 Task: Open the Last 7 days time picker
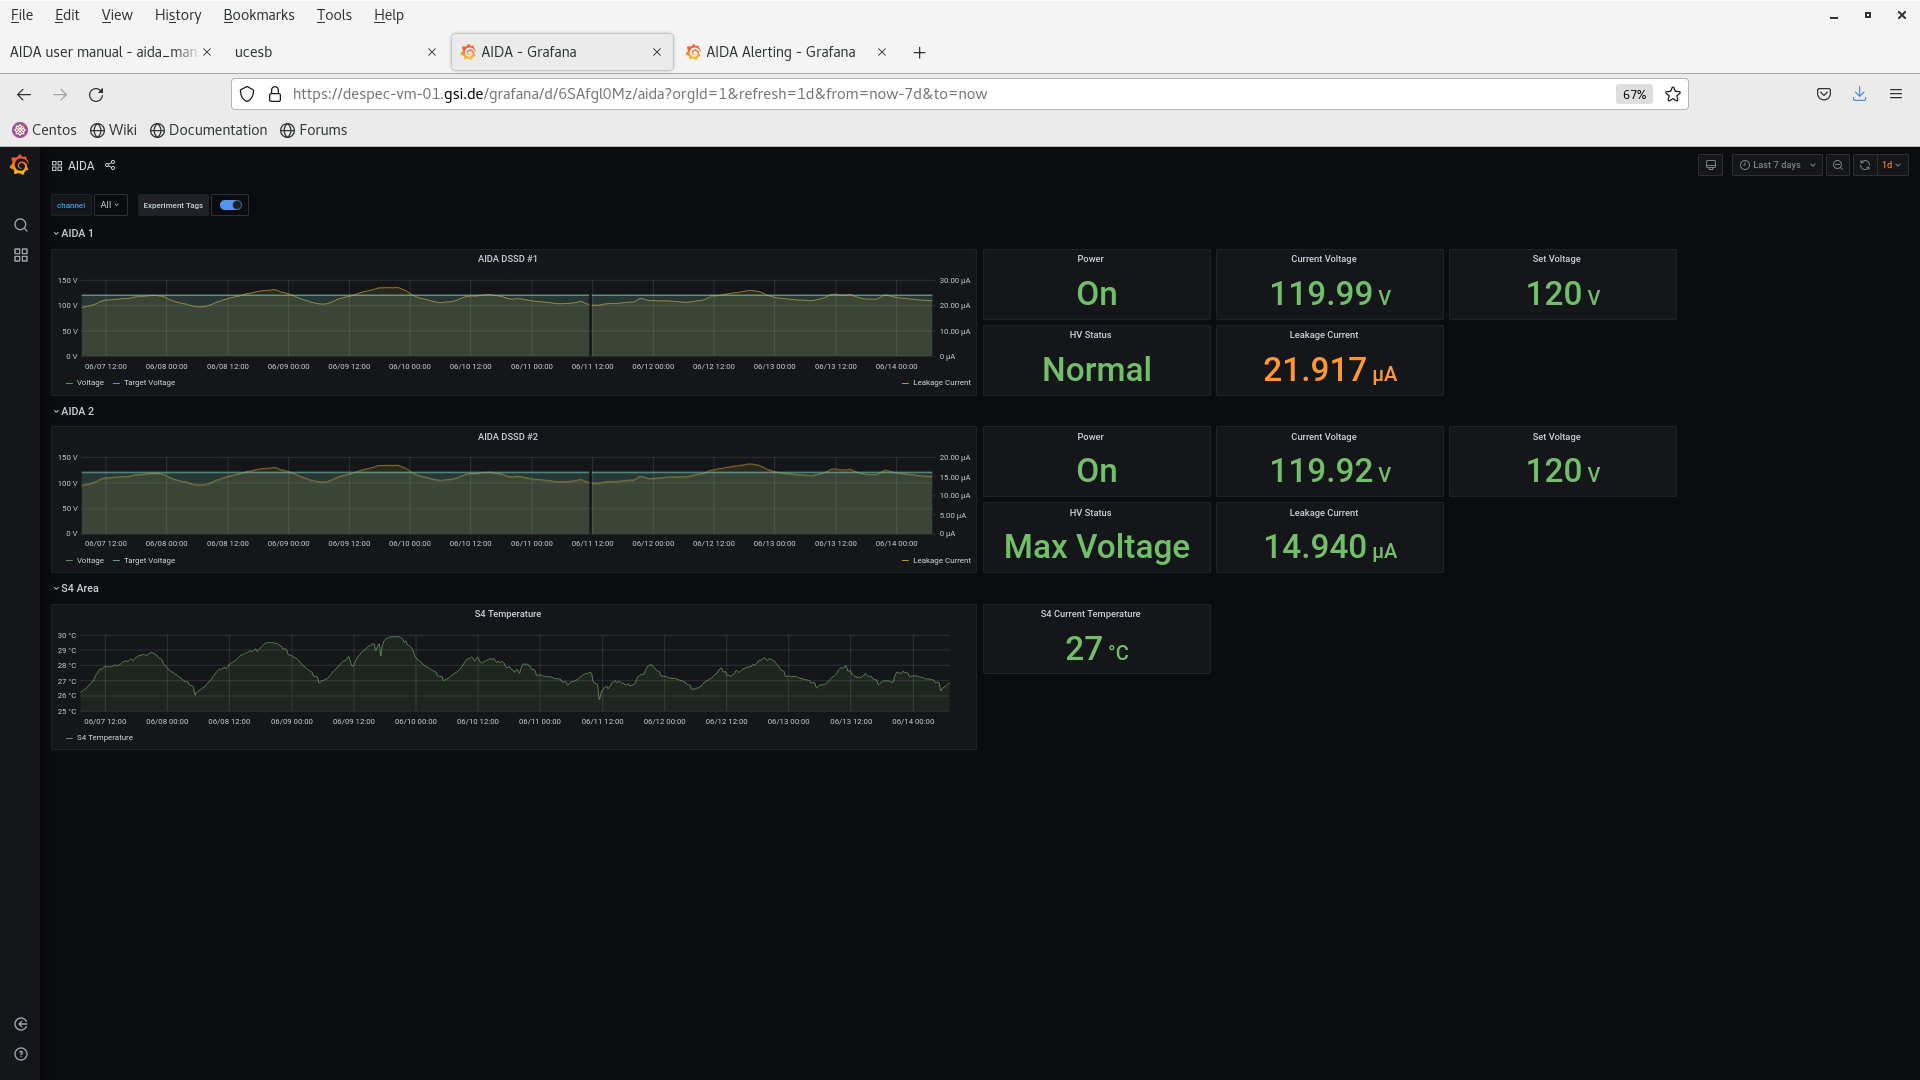point(1777,165)
